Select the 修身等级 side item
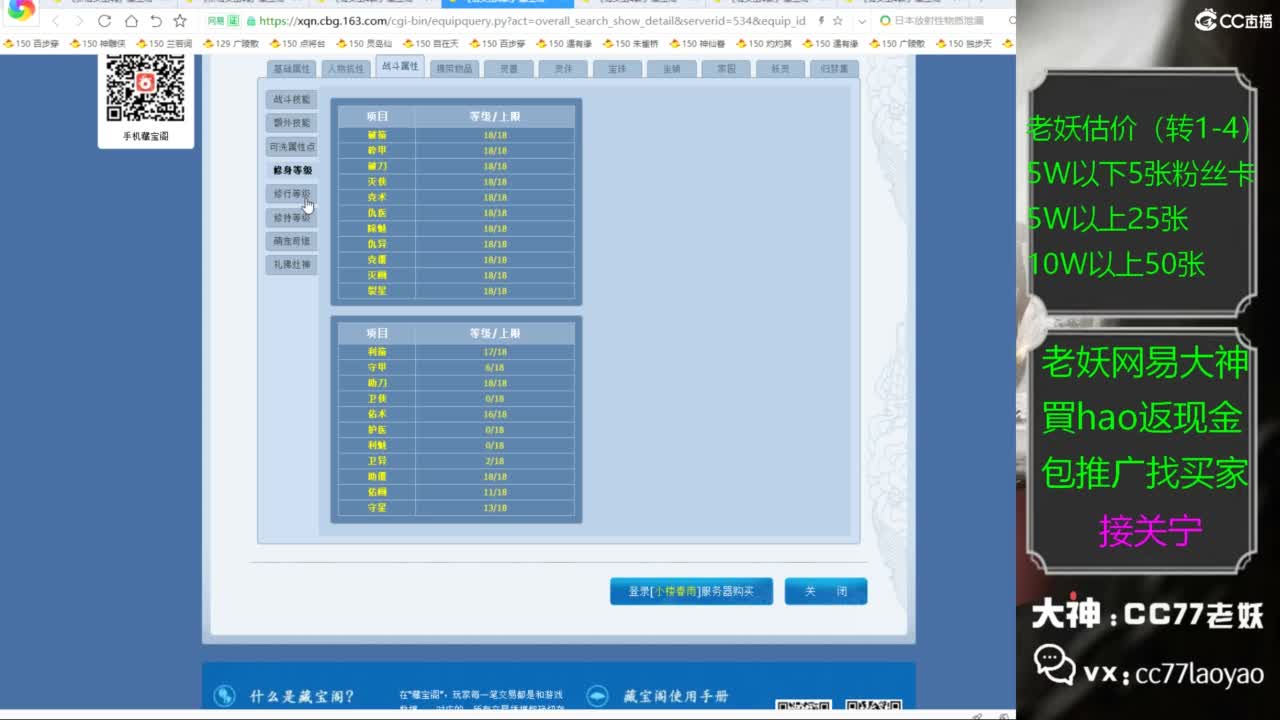 tap(292, 170)
